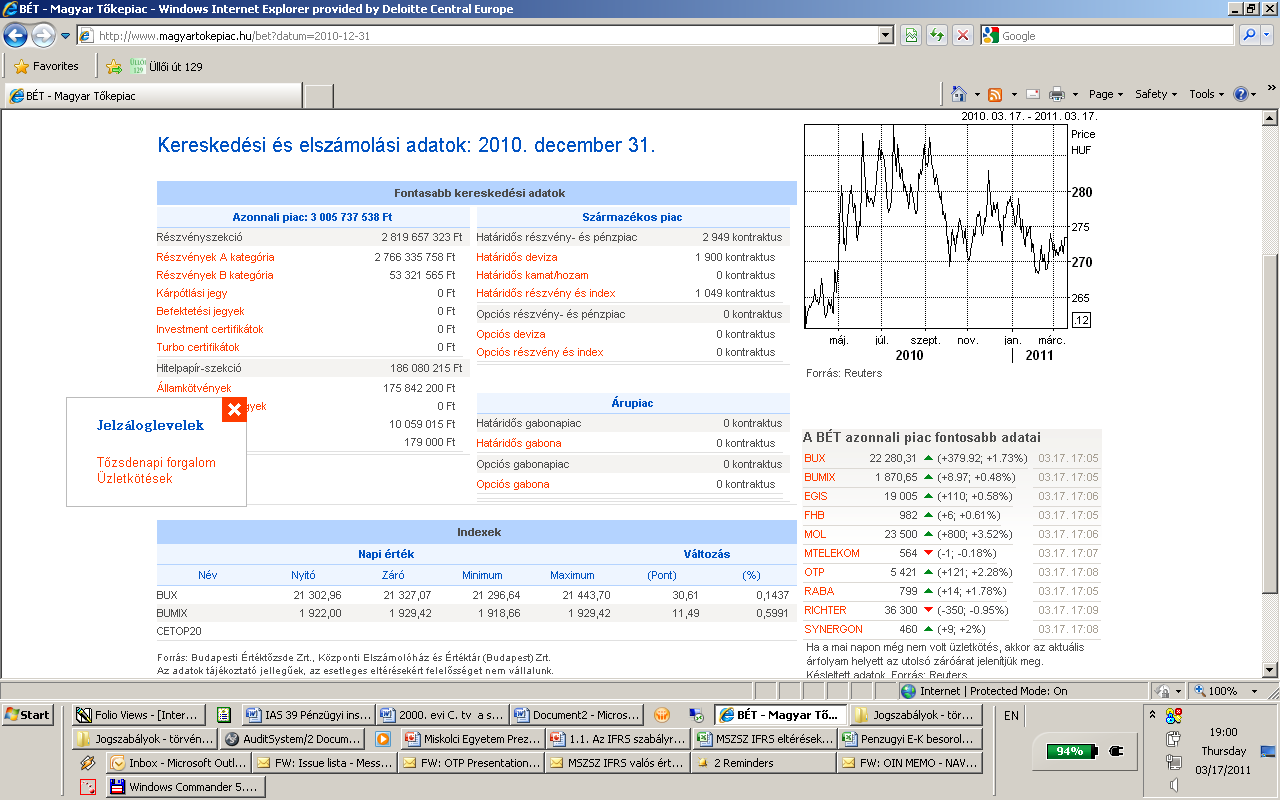This screenshot has width=1280, height=800.
Task: Open the Részvények B kategória link
Action: point(215,275)
